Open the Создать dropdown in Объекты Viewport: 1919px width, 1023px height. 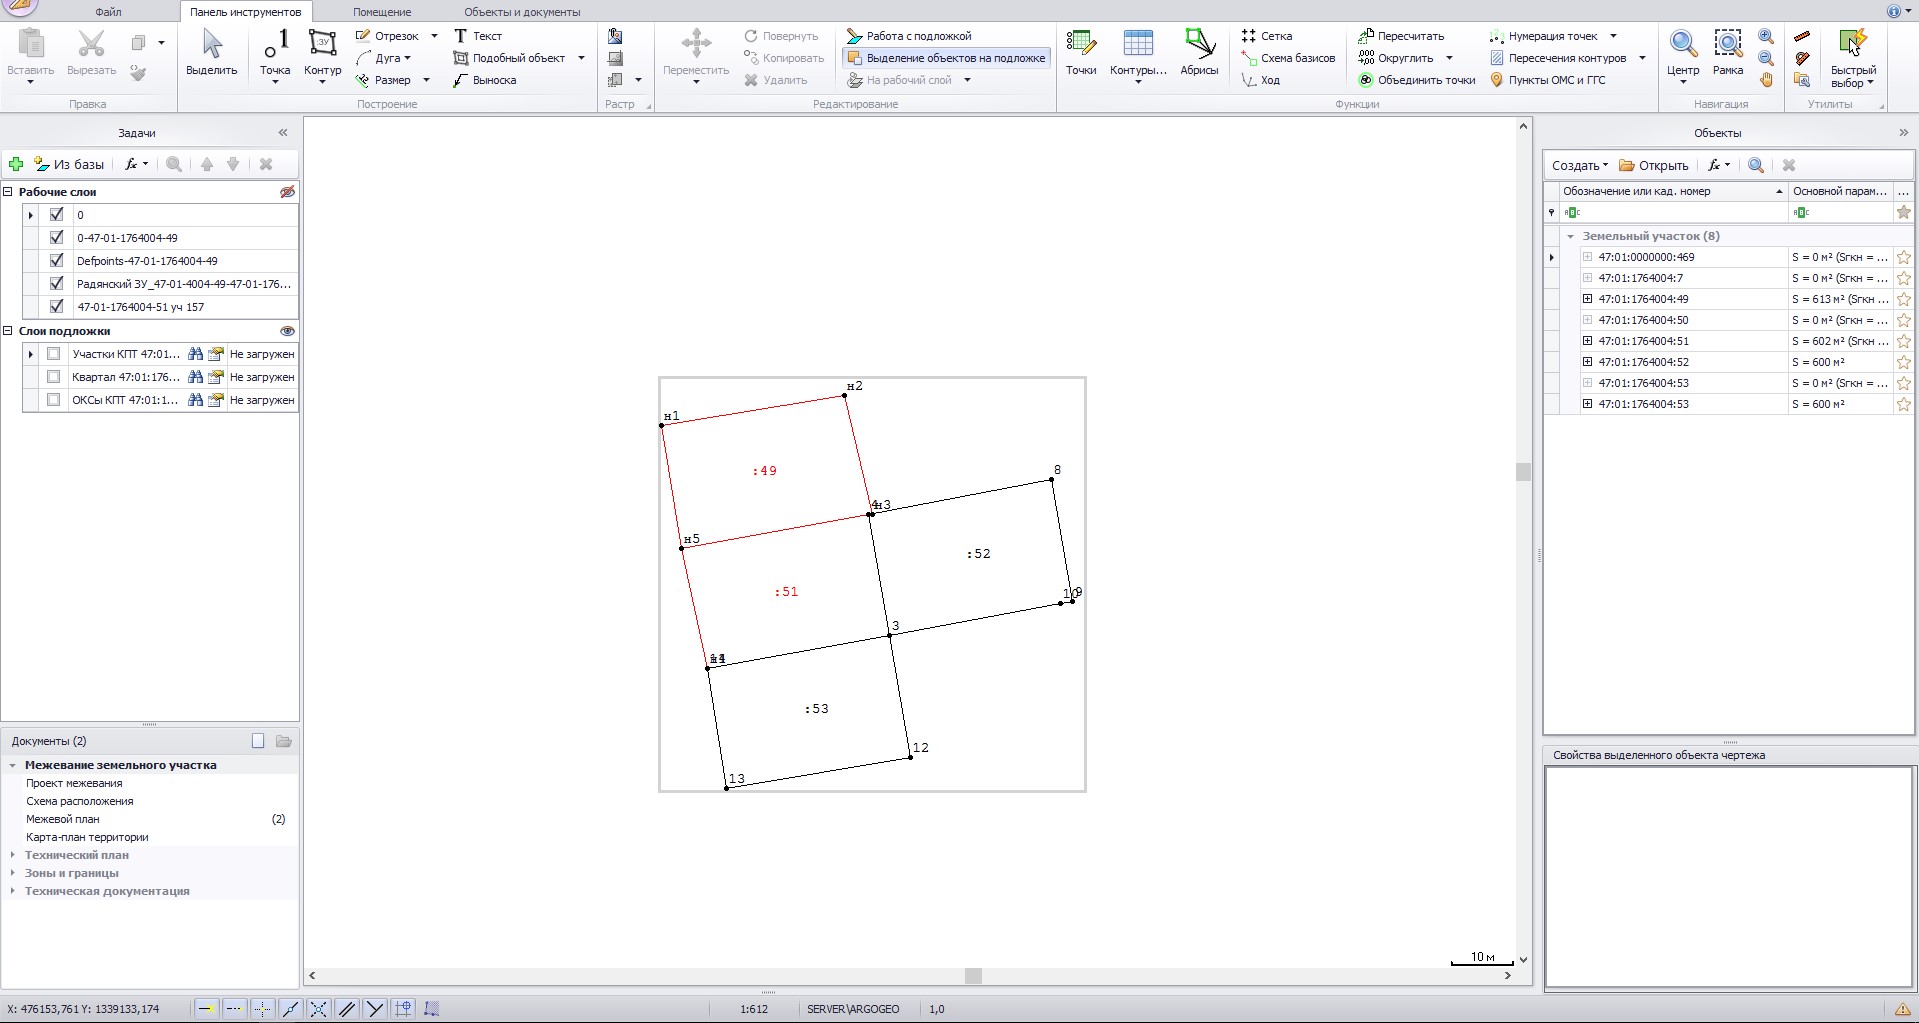pos(1579,165)
